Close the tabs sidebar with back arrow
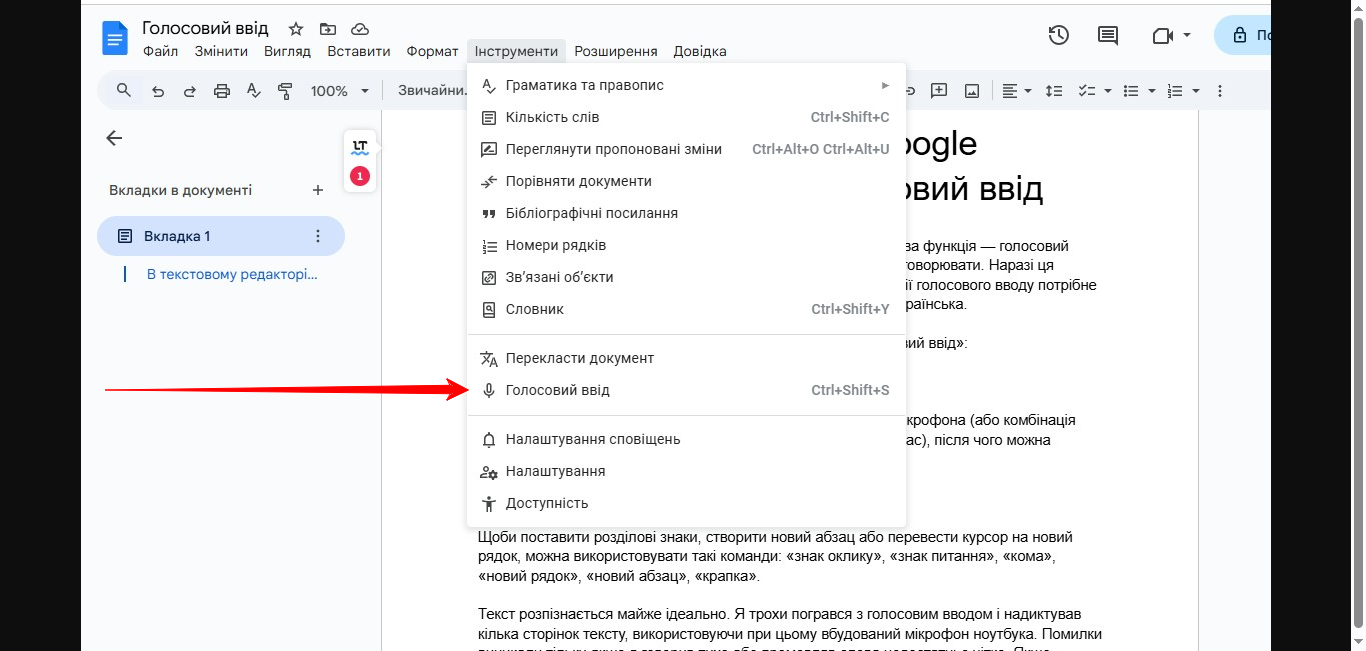Image resolution: width=1366 pixels, height=651 pixels. (x=114, y=138)
